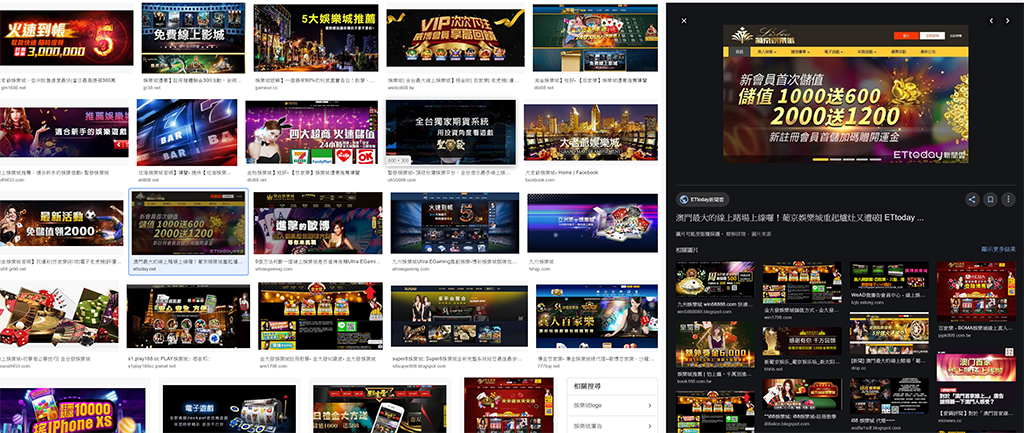Open the 免儲值領2000 image result

[x=61, y=223]
